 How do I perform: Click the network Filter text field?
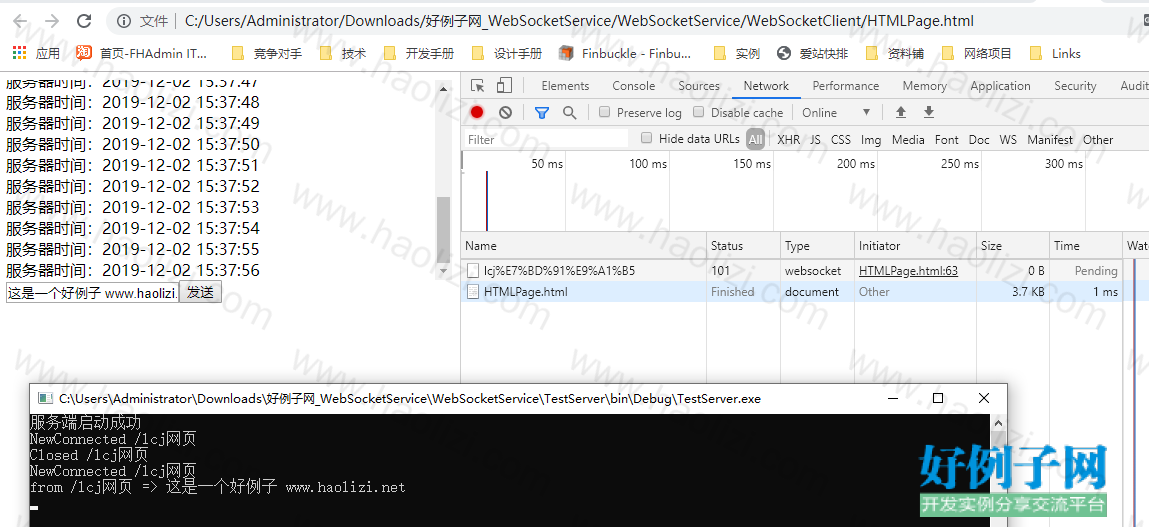tap(547, 139)
